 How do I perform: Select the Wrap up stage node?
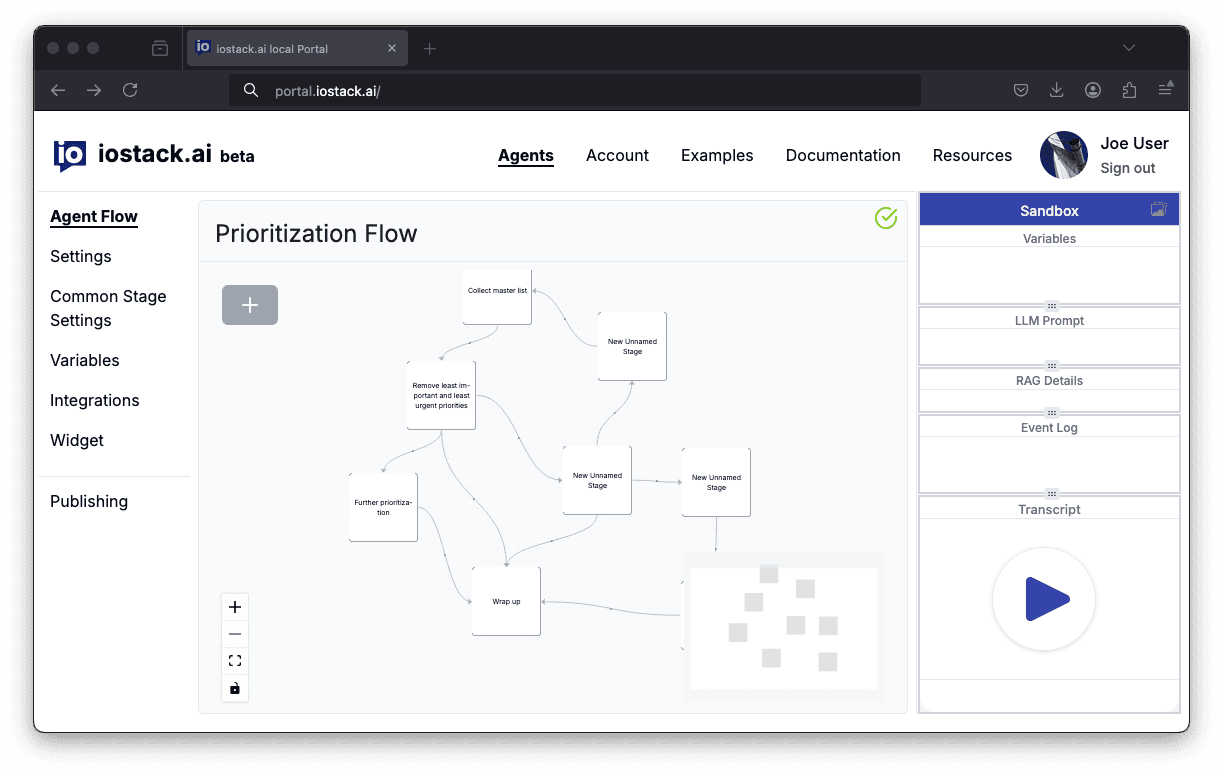coord(506,601)
